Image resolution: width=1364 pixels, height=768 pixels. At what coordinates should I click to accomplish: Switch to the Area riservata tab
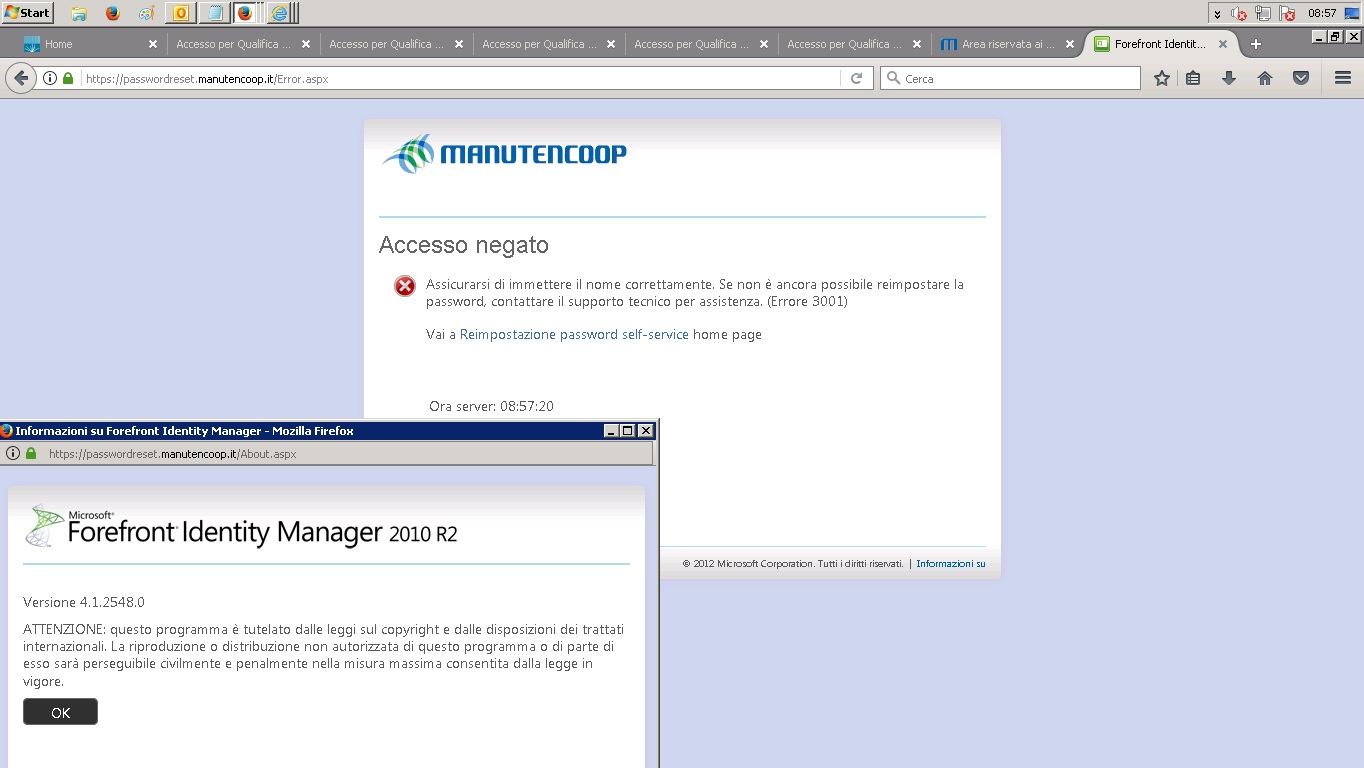[x=1003, y=43]
